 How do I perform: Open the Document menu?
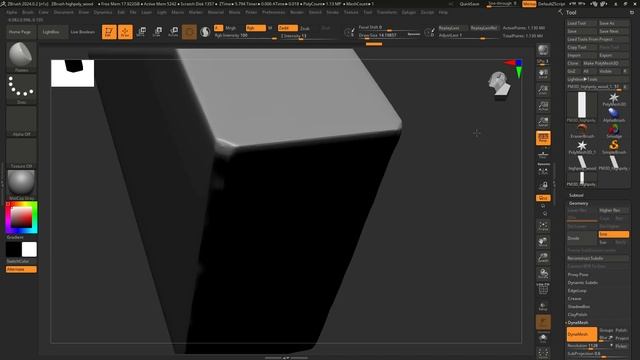coord(64,12)
